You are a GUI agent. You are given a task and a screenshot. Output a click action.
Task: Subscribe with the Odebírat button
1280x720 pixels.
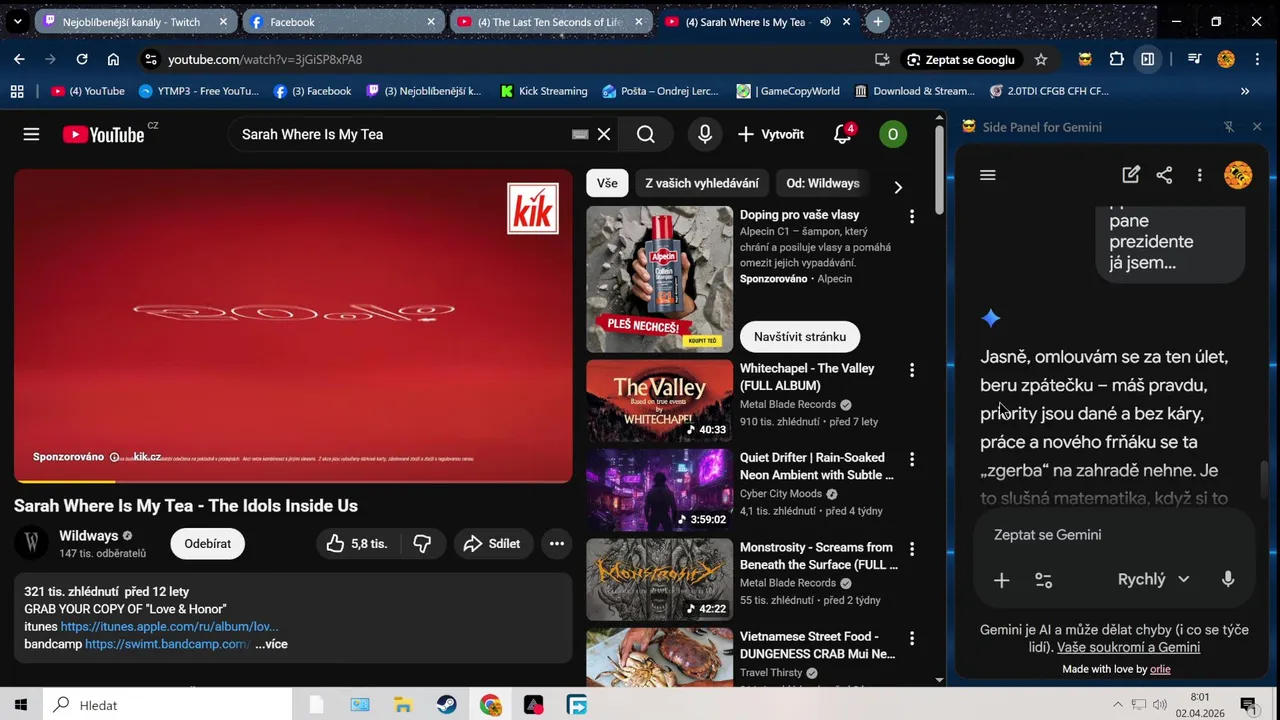[x=208, y=544]
